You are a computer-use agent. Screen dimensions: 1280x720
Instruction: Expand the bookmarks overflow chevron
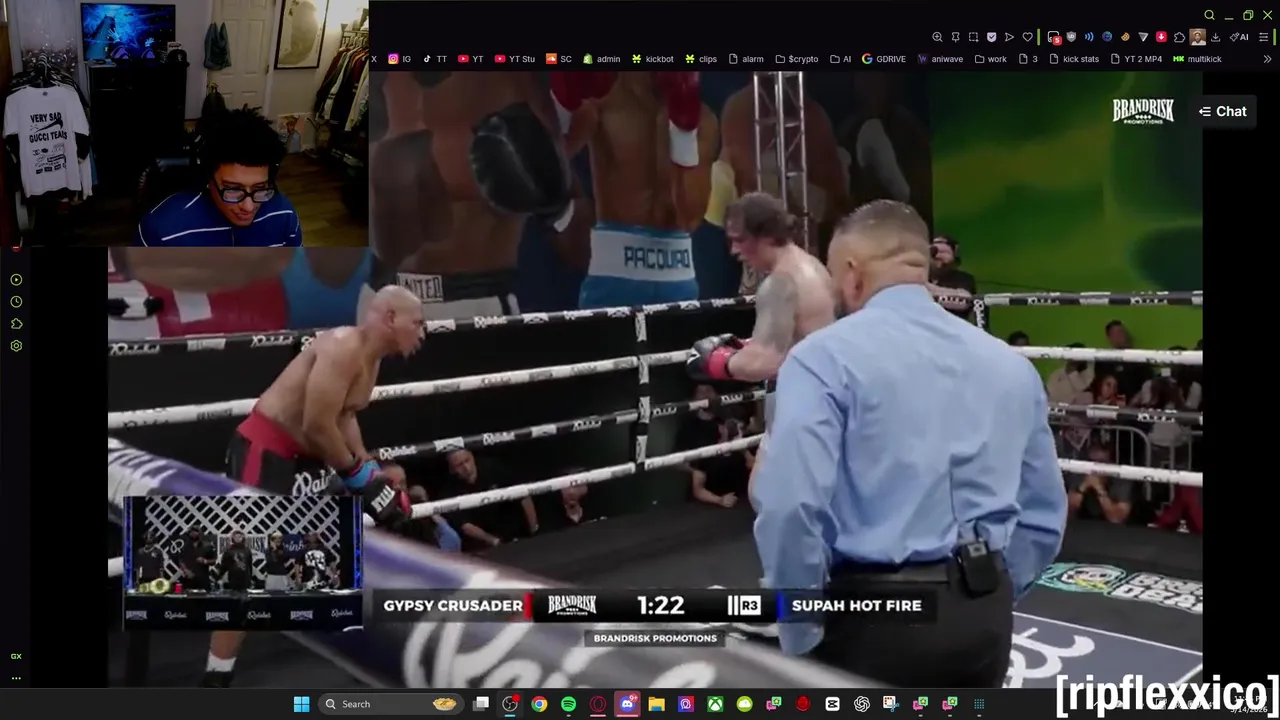click(x=1267, y=59)
